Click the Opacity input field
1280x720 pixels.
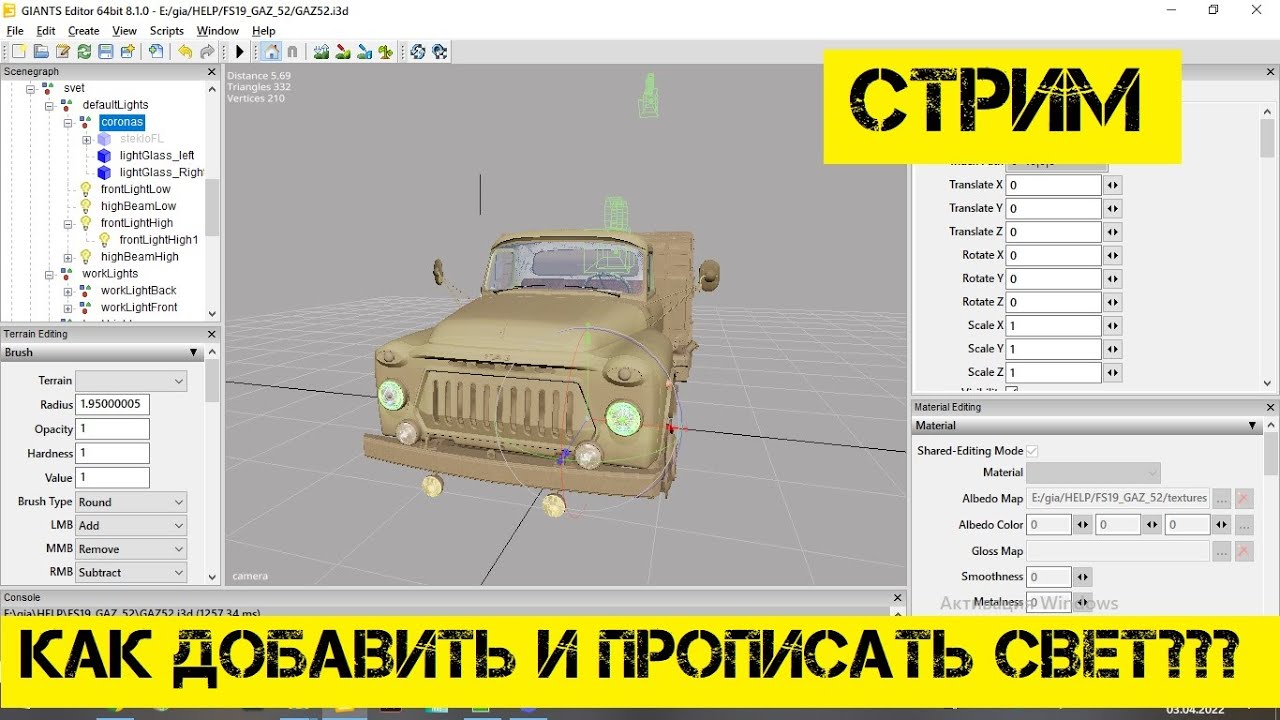pyautogui.click(x=113, y=429)
